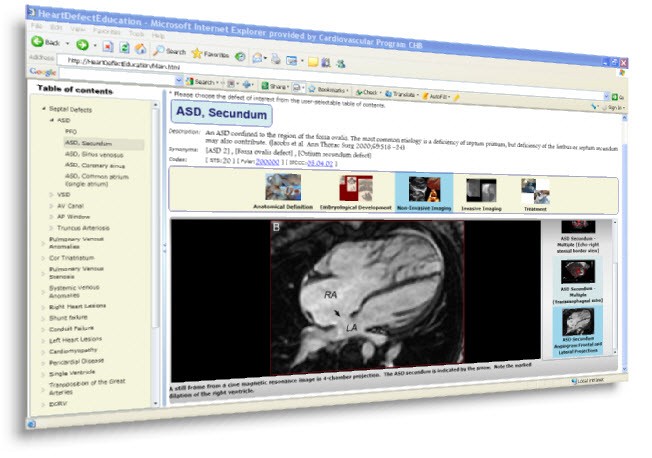Open the Help menu
This screenshot has height=458, width=652.
158,35
